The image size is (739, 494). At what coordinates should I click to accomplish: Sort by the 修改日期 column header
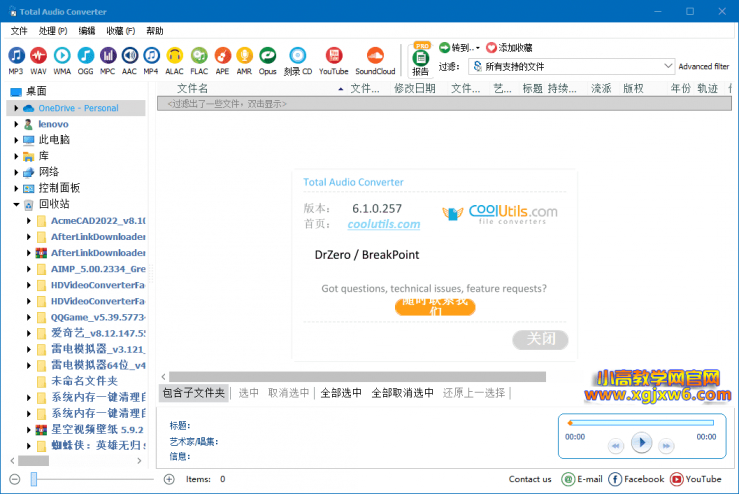pyautogui.click(x=415, y=89)
